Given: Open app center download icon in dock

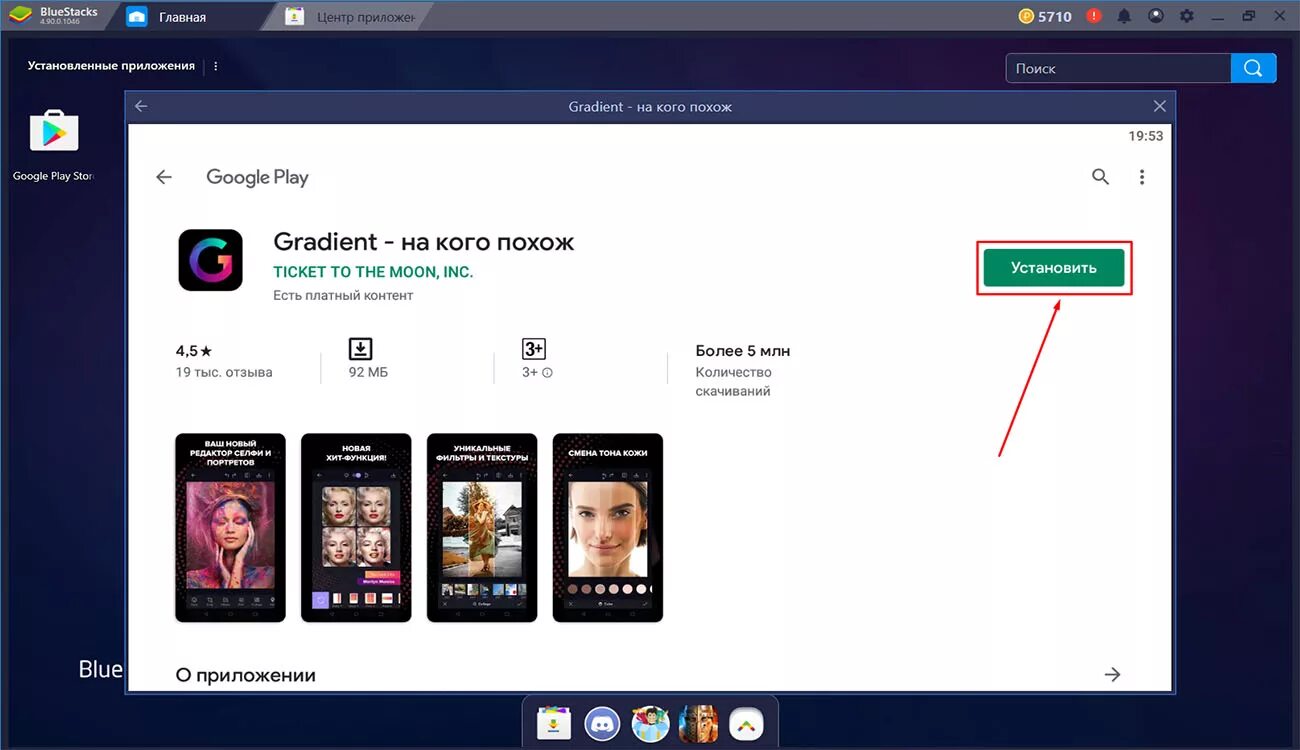Looking at the screenshot, I should [554, 722].
